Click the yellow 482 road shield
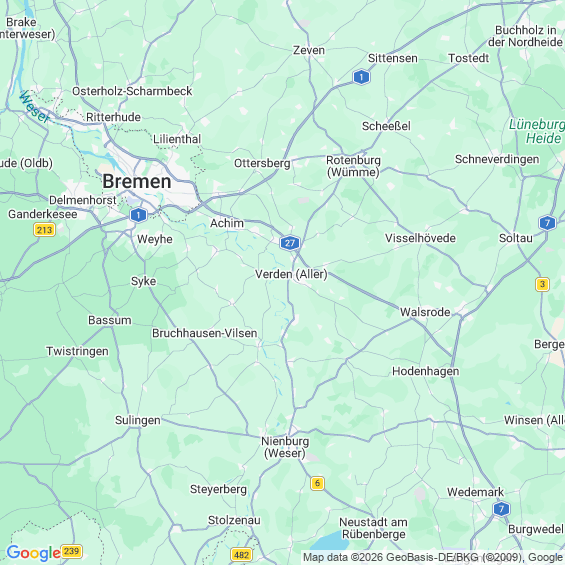 tap(241, 555)
